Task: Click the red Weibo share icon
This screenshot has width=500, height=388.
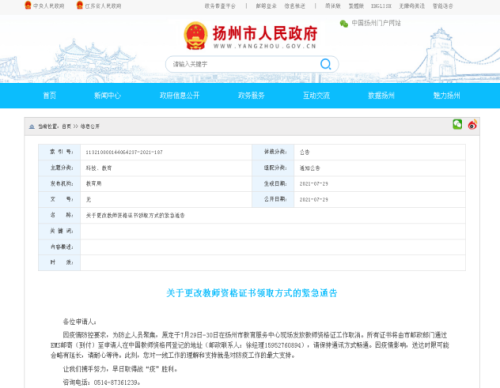Action: [x=472, y=125]
